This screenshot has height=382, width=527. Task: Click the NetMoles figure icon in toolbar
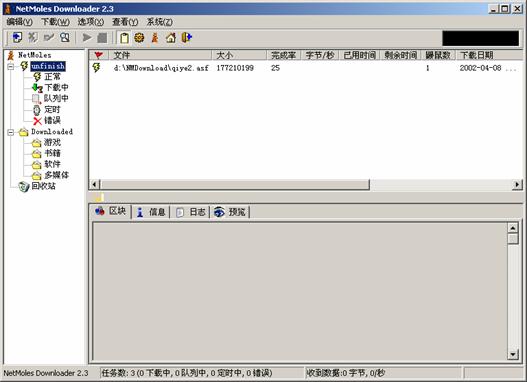click(x=155, y=38)
